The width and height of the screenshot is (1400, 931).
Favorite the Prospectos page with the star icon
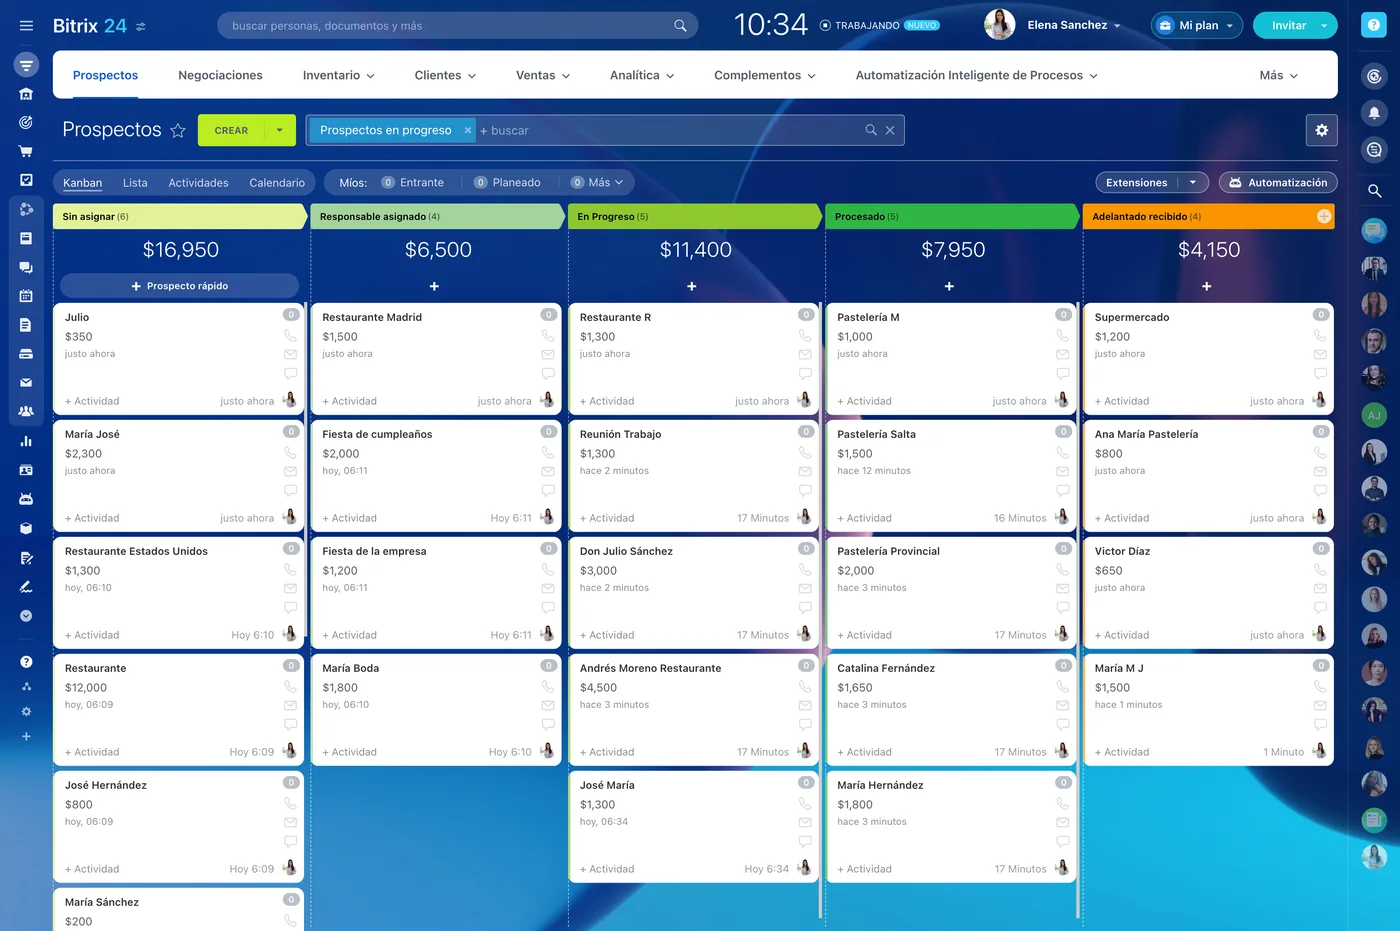coord(178,130)
